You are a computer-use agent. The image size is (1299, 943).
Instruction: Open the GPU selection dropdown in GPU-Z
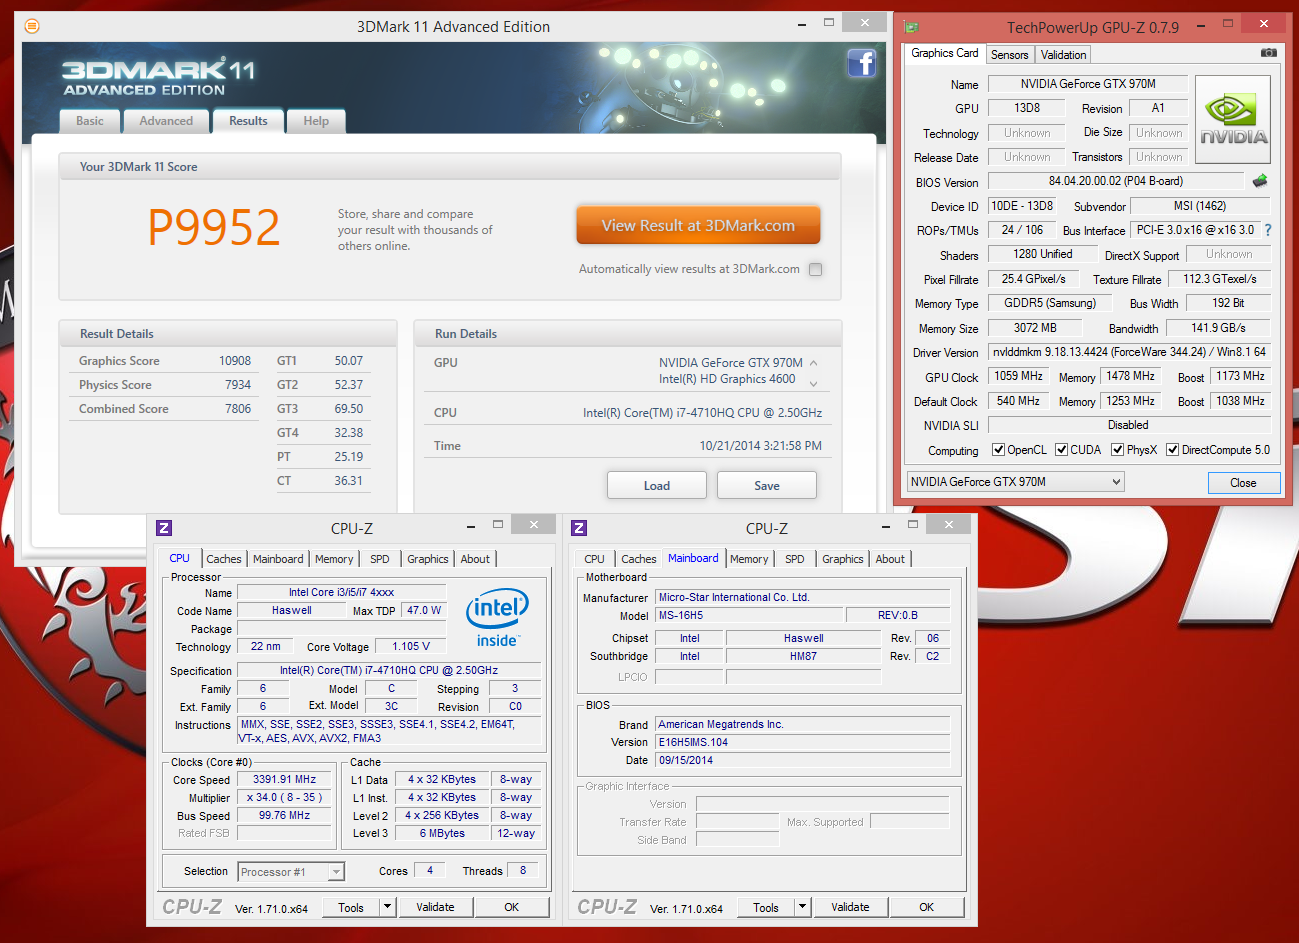pos(1015,482)
